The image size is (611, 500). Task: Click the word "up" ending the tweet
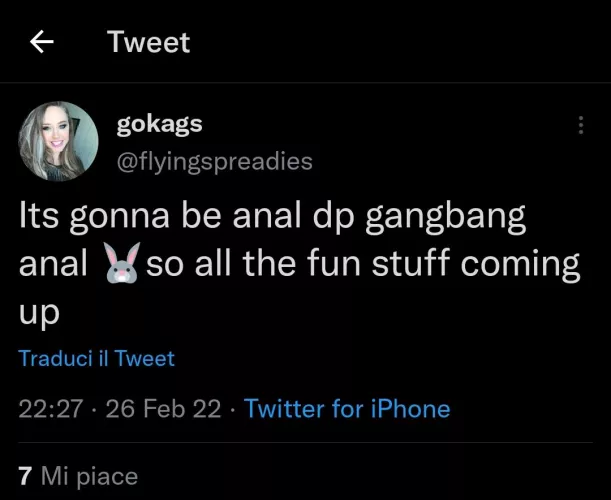(40, 312)
